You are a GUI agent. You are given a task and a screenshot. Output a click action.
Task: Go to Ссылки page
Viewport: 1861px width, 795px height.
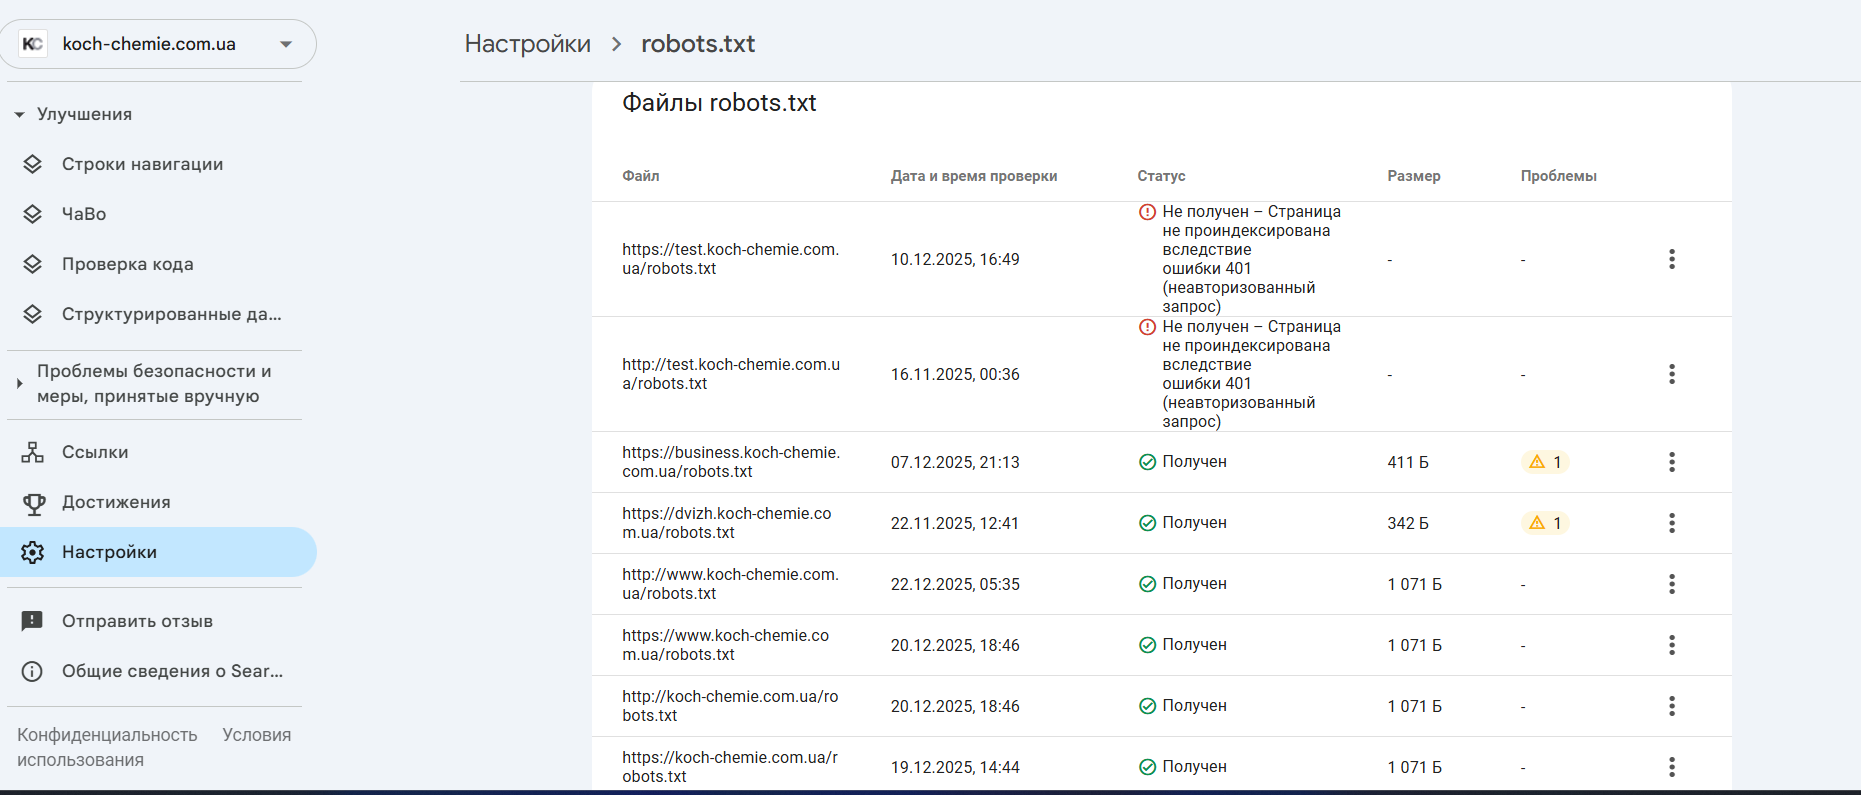pos(158,452)
